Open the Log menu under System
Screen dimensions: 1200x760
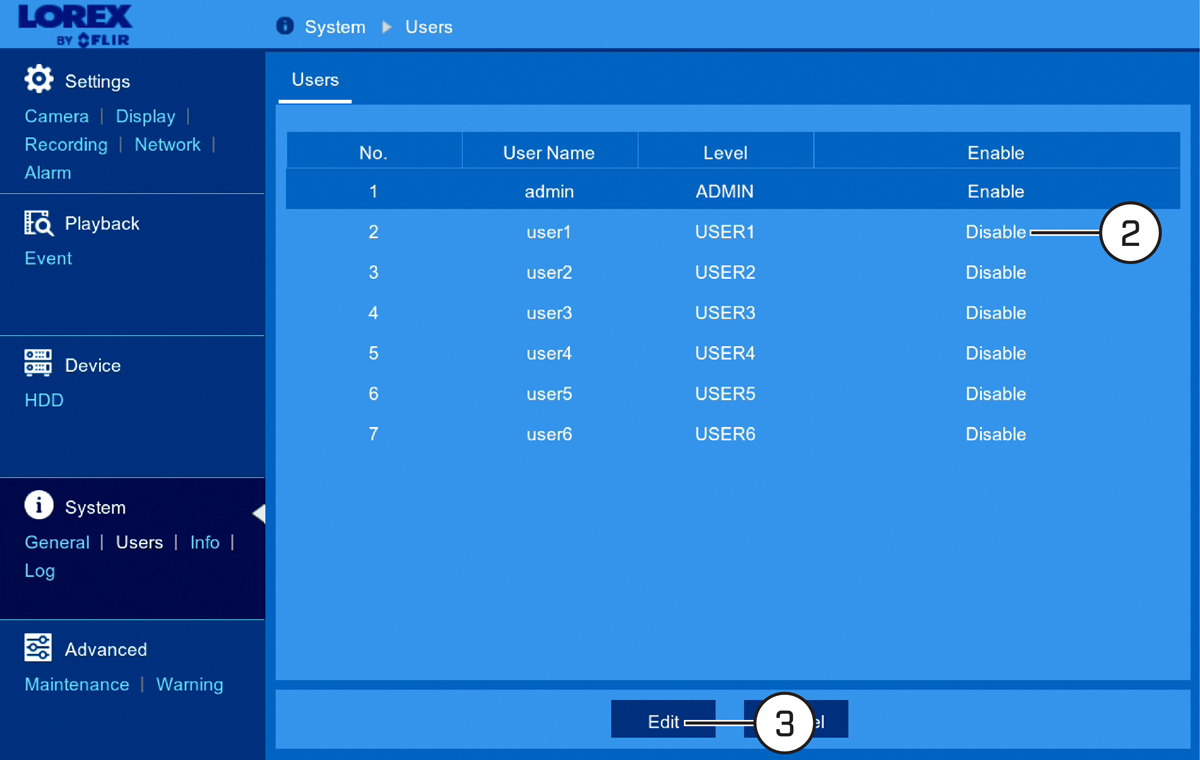[x=40, y=570]
